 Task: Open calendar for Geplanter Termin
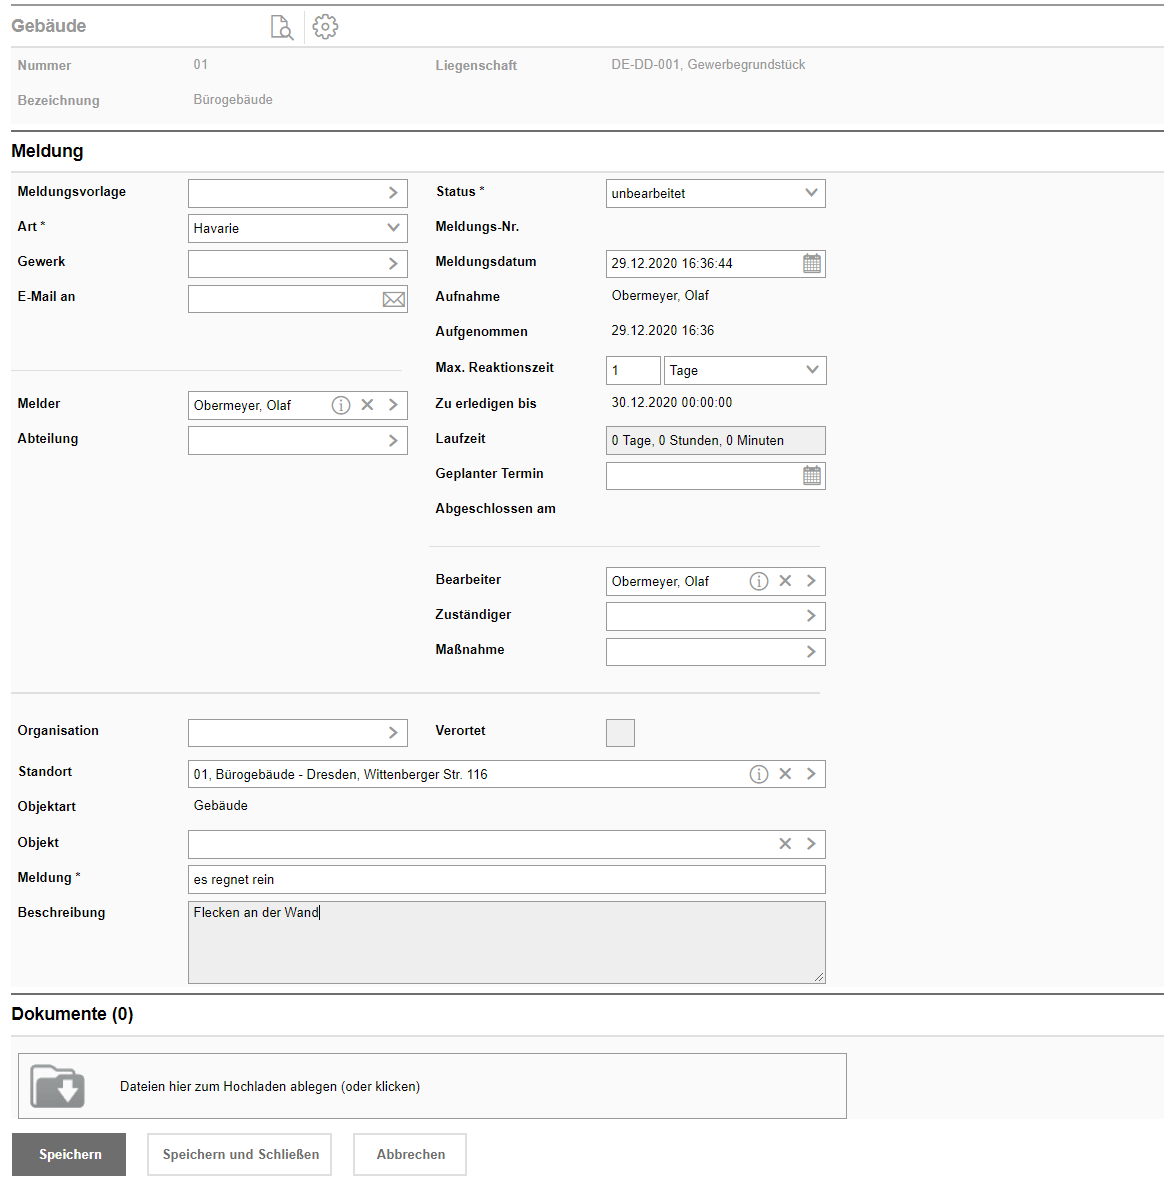pos(812,476)
